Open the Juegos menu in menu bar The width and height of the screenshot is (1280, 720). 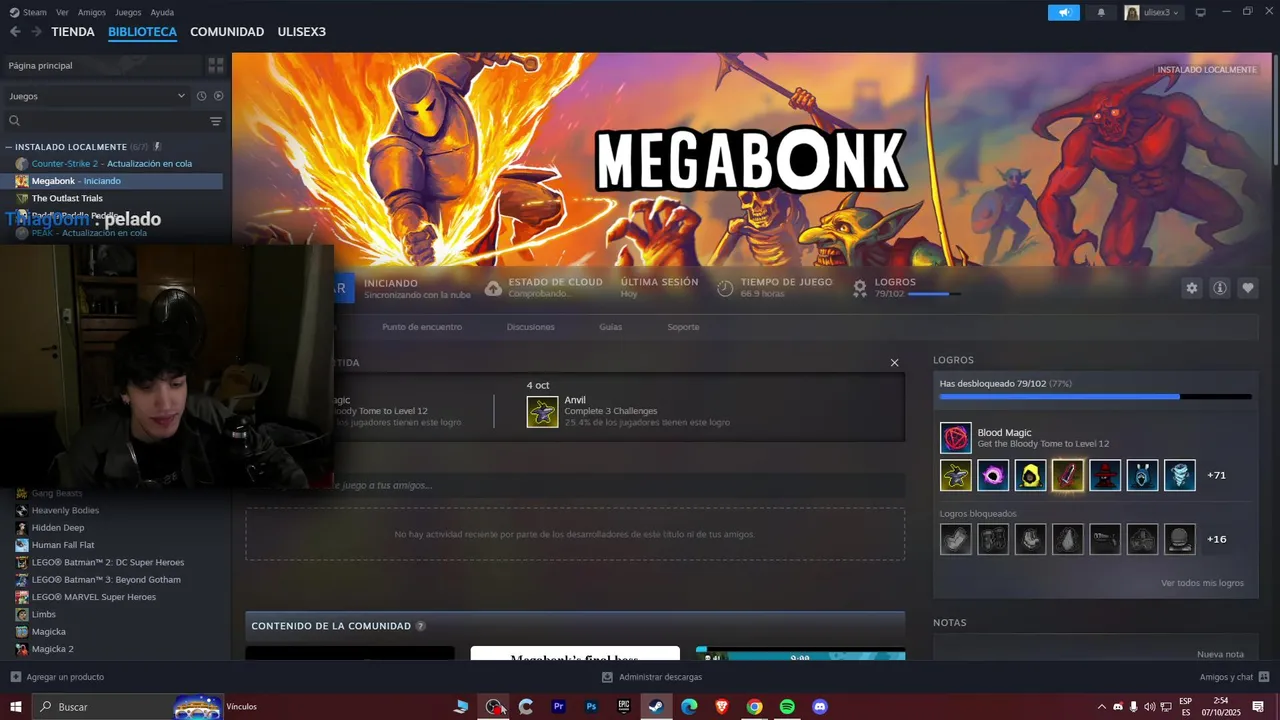tap(128, 12)
